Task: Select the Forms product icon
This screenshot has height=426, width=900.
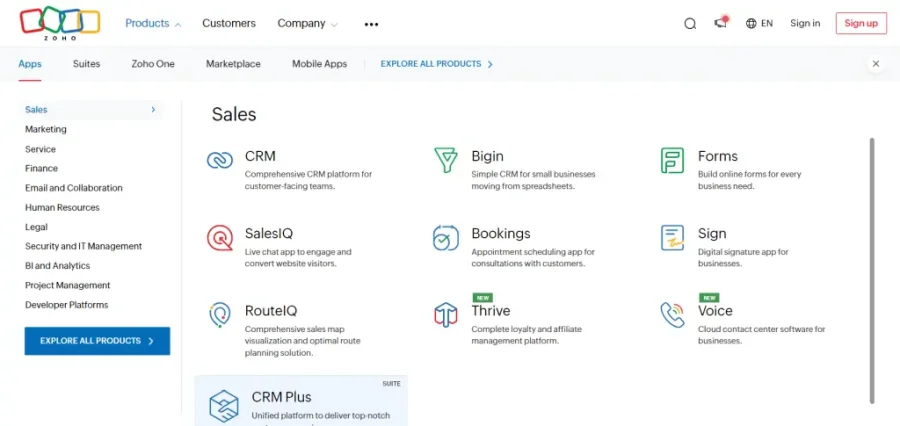Action: [672, 161]
